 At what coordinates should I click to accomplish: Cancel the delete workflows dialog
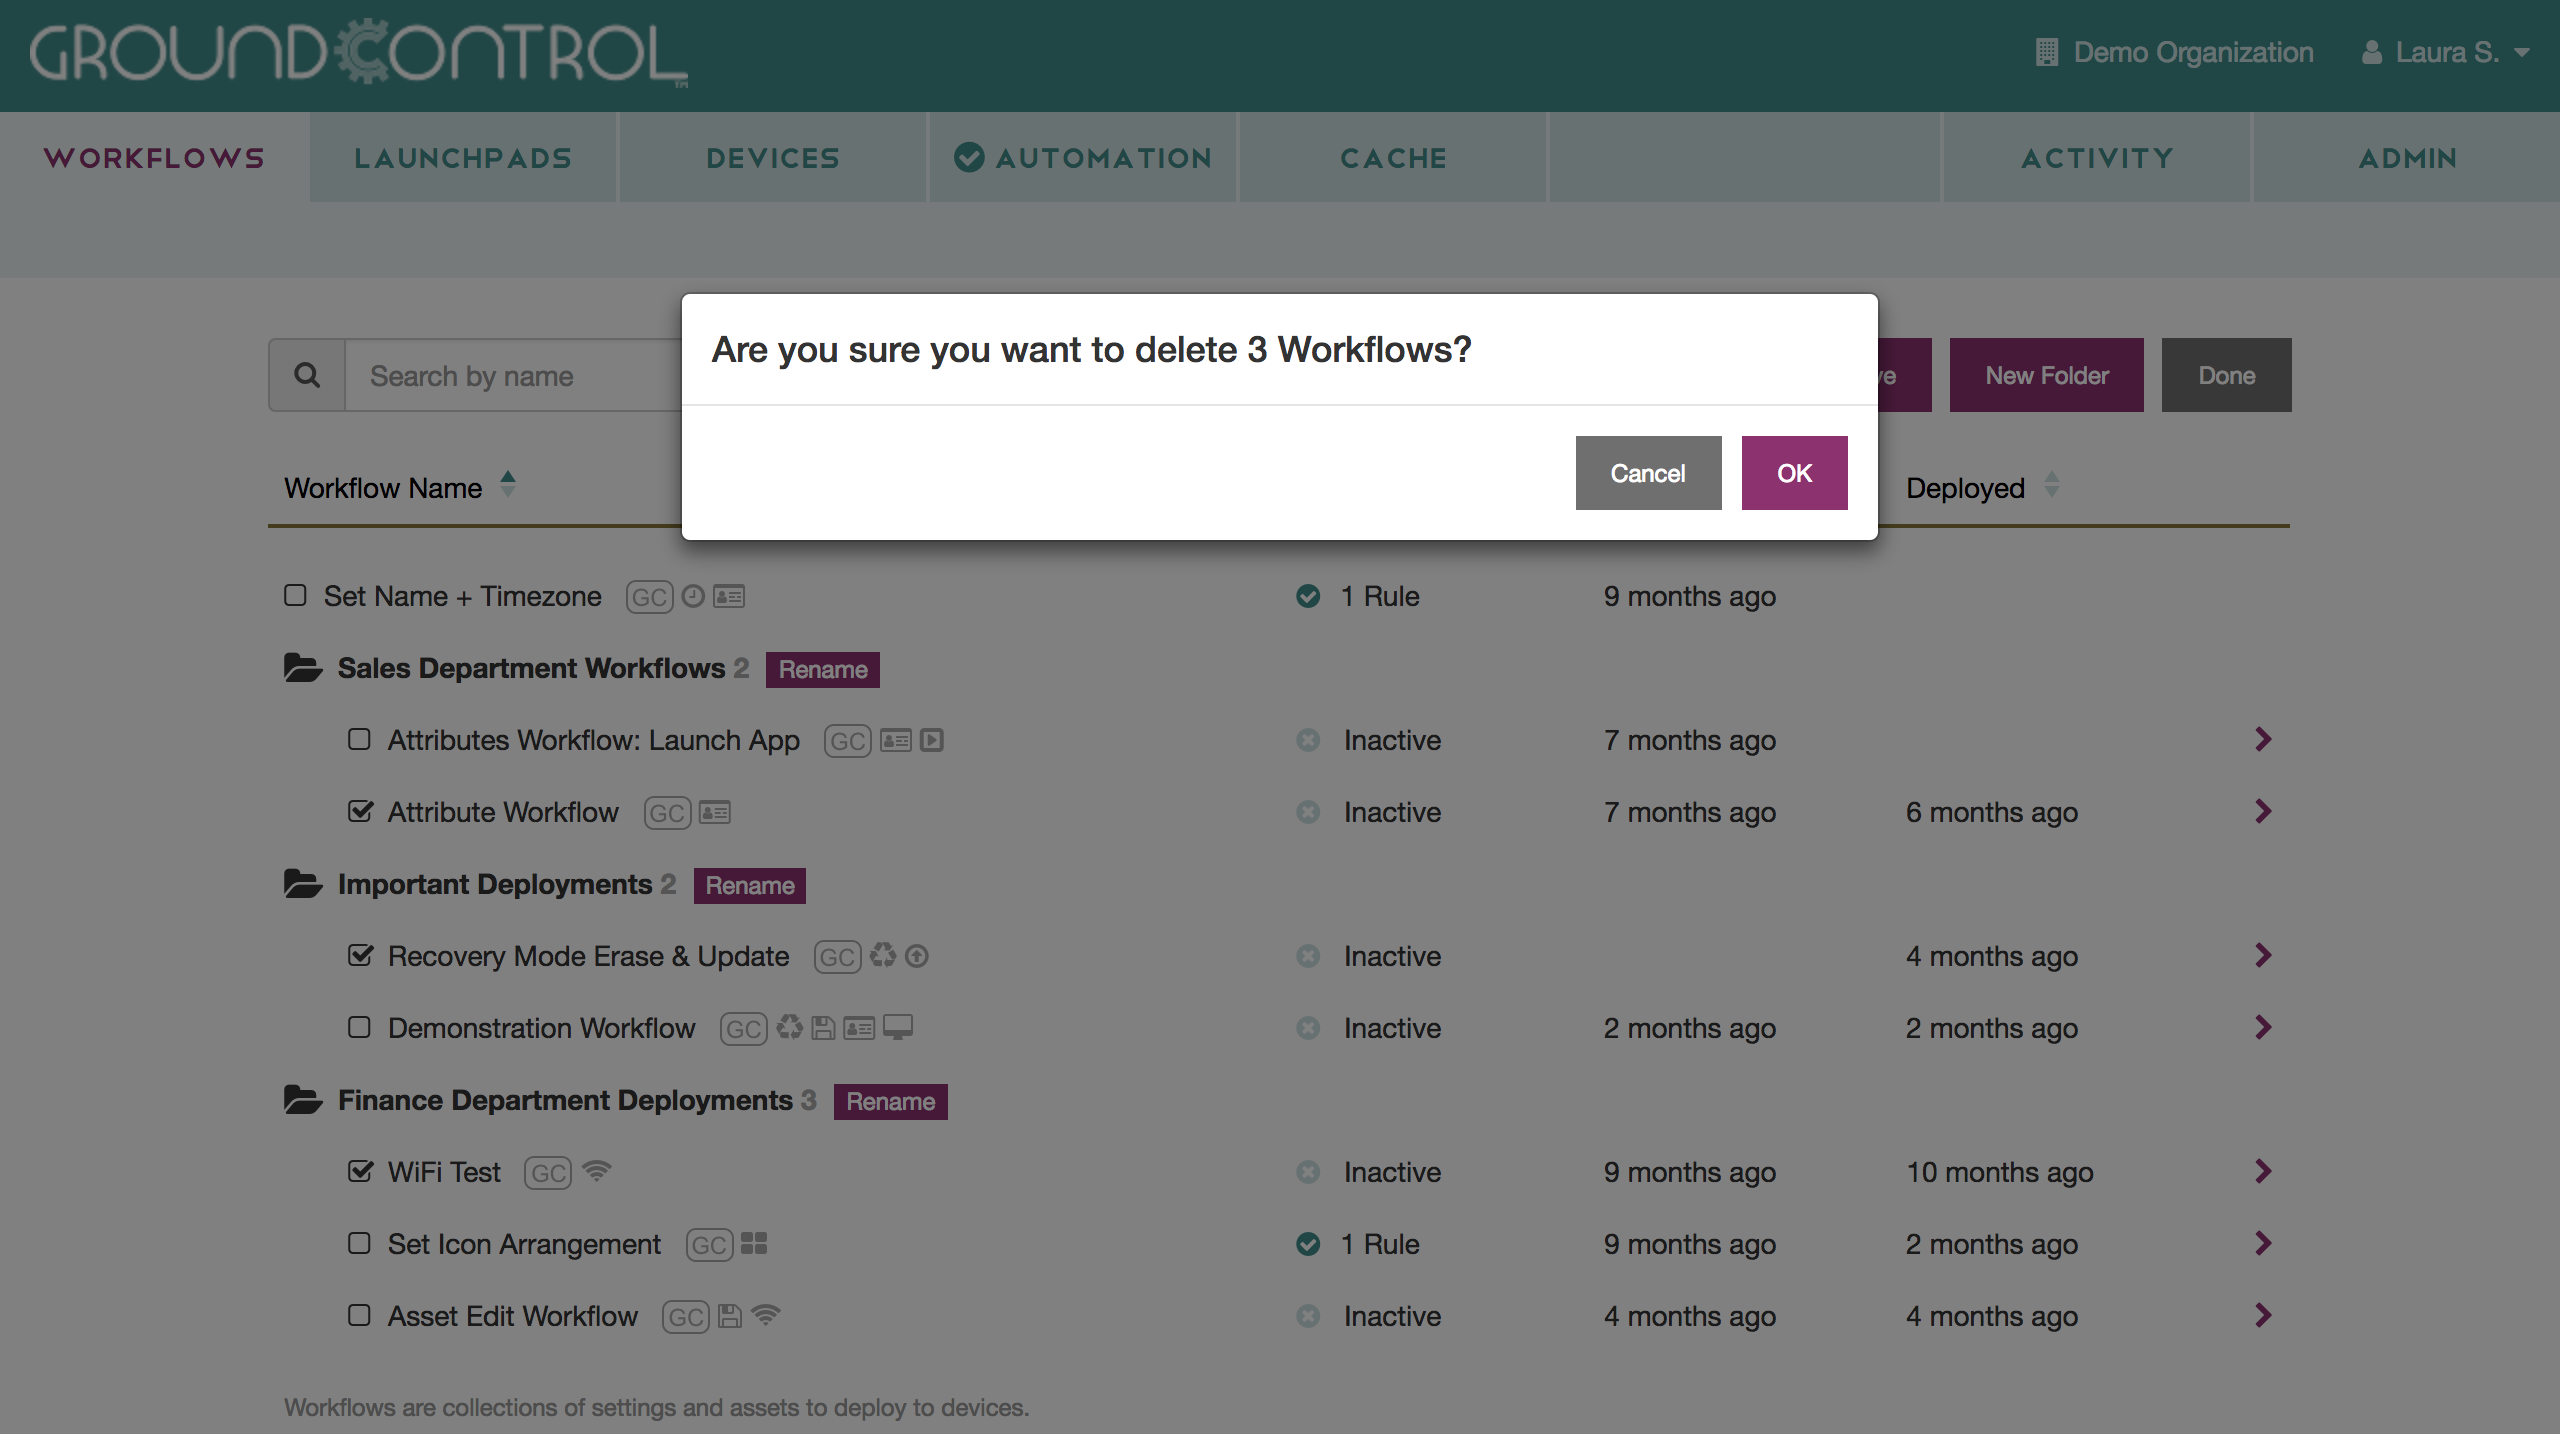[x=1648, y=473]
